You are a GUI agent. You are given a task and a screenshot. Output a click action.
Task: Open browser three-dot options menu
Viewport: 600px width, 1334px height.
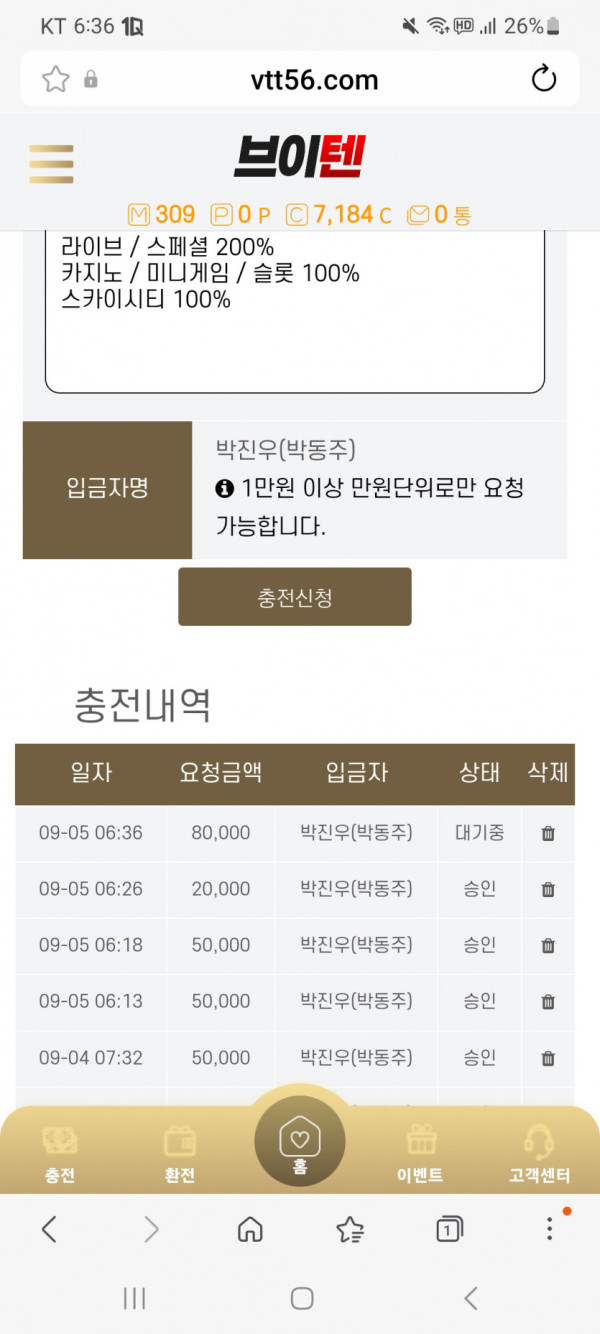[549, 1229]
